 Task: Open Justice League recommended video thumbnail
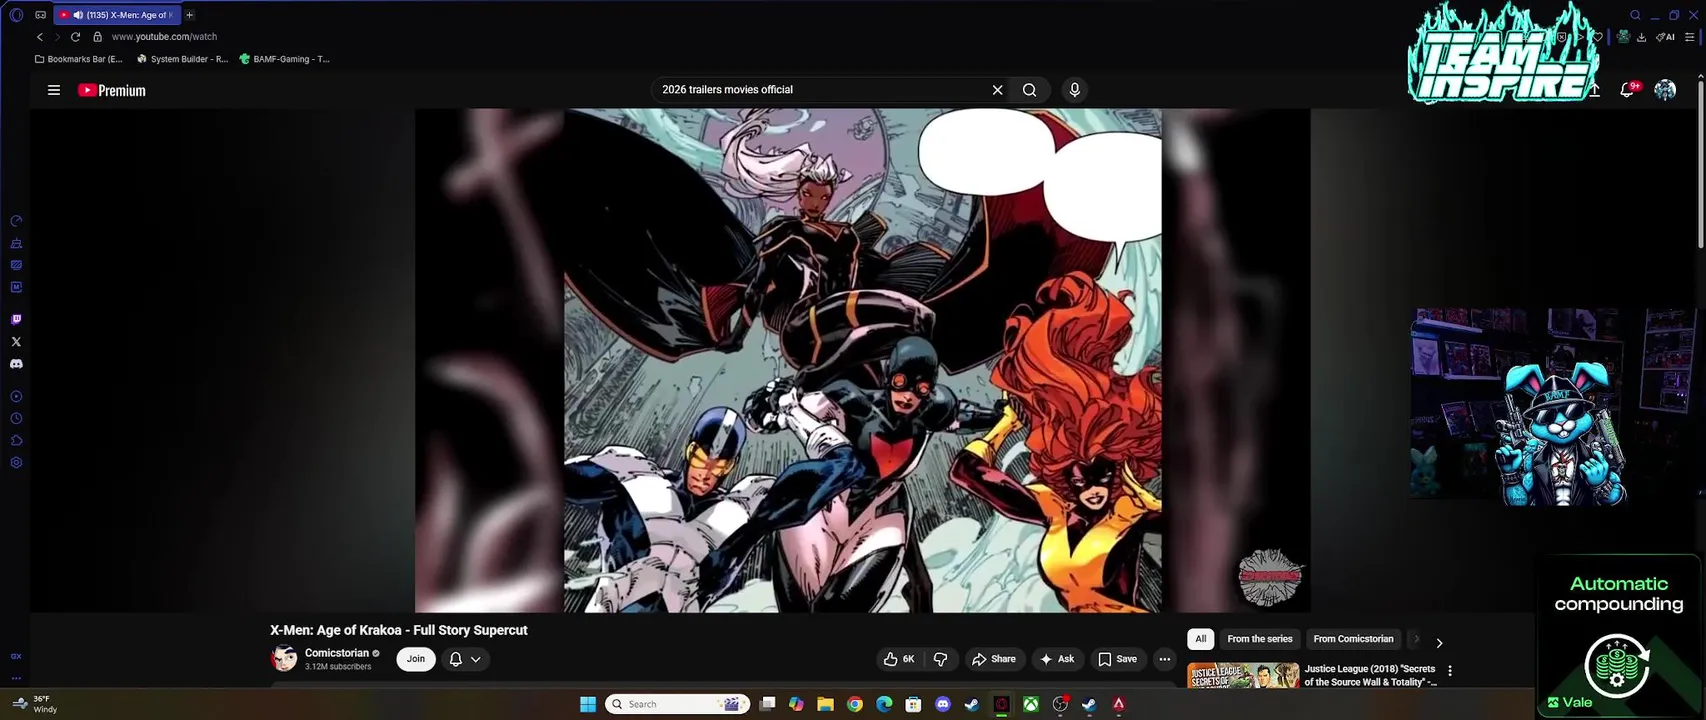pos(1243,675)
